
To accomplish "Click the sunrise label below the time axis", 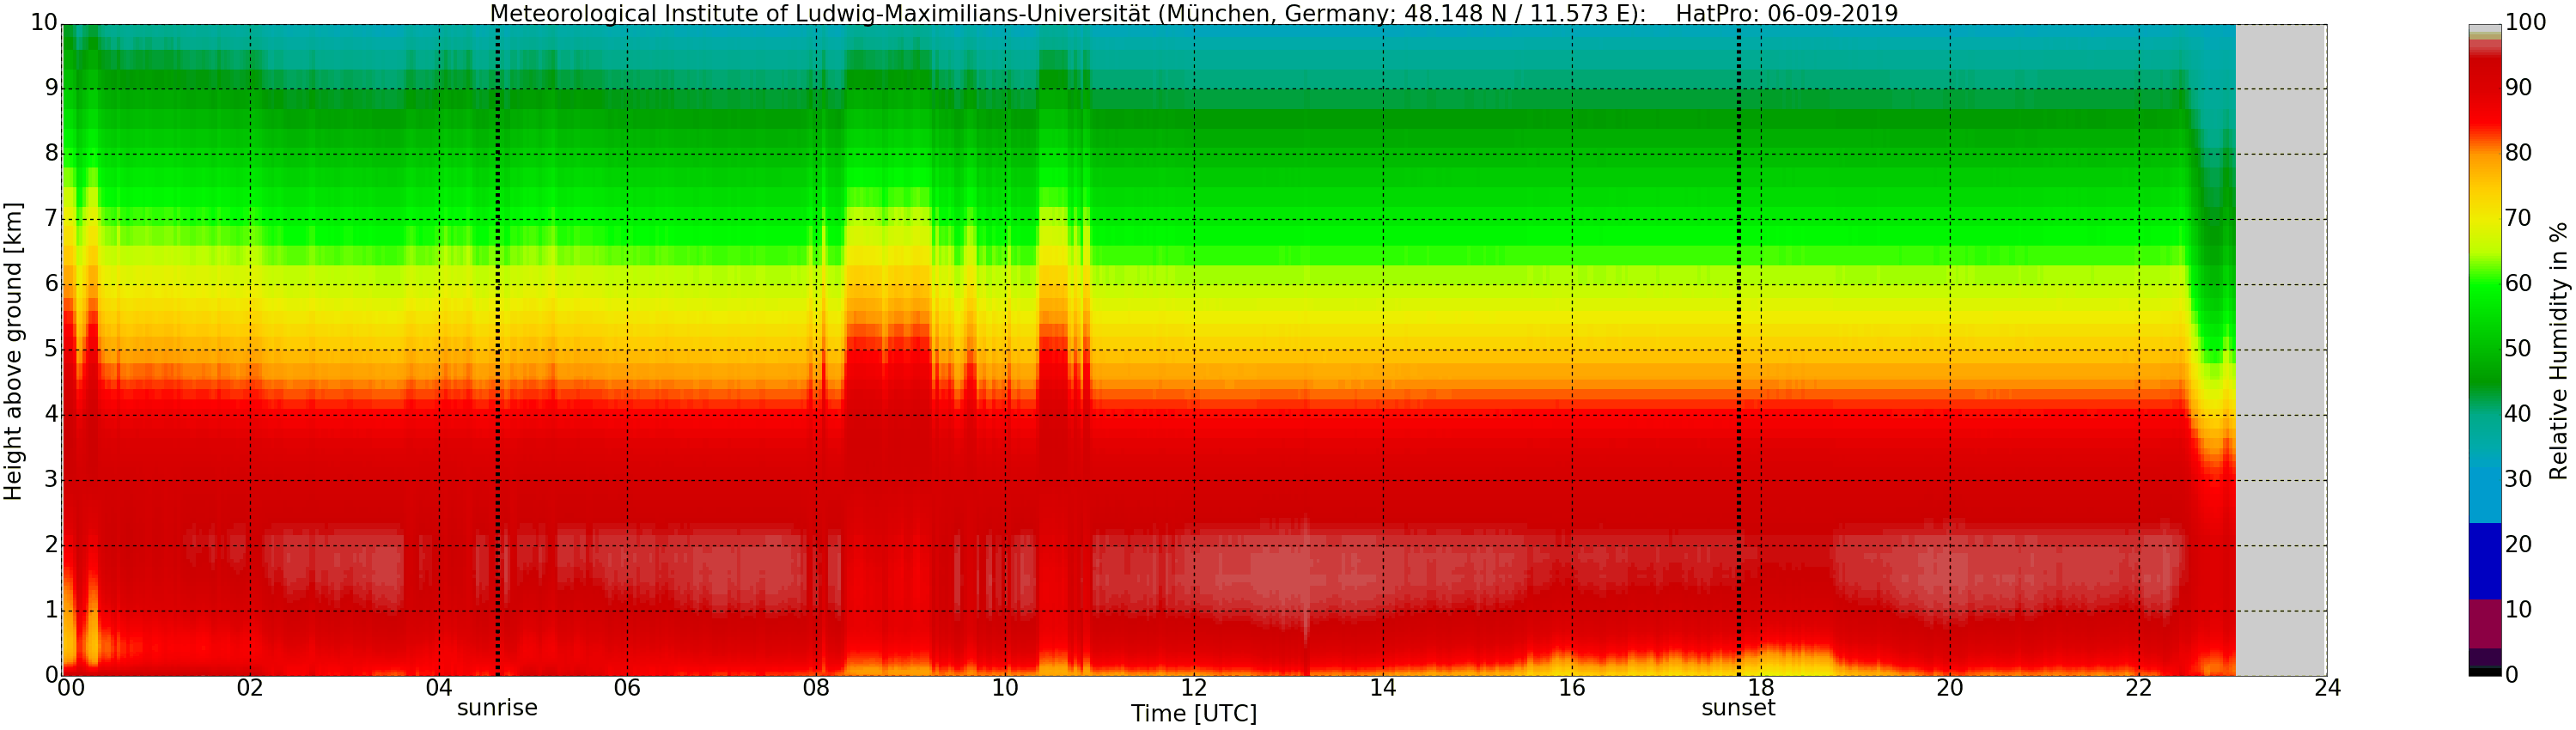I will pos(497,708).
